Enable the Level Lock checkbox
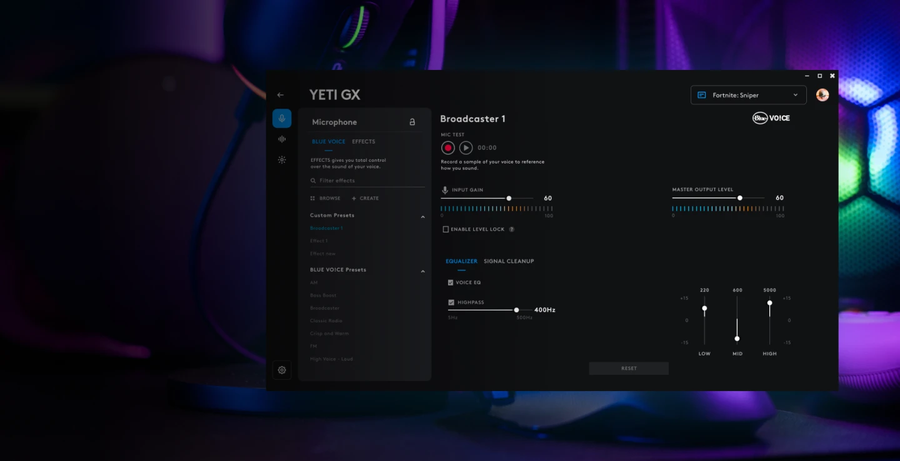Screen dimensions: 900x461 445,229
